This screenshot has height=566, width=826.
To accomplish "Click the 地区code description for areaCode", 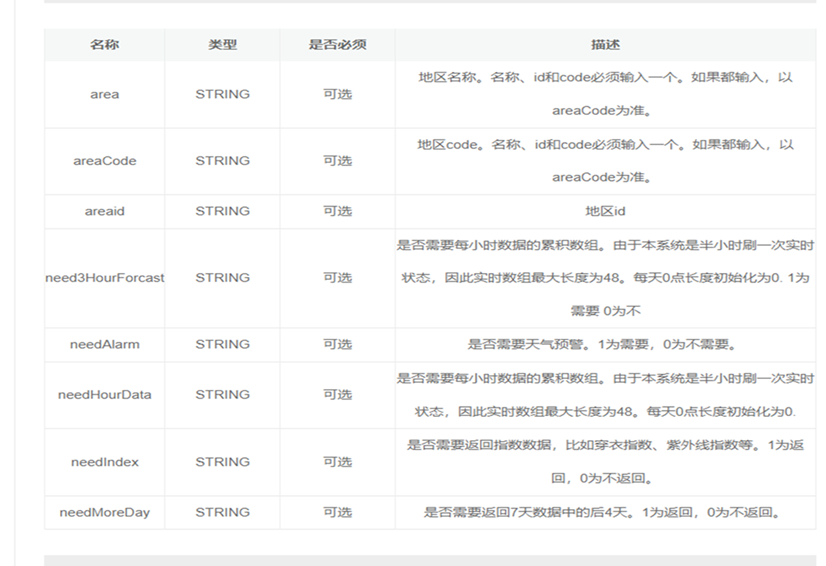I will pyautogui.click(x=605, y=161).
